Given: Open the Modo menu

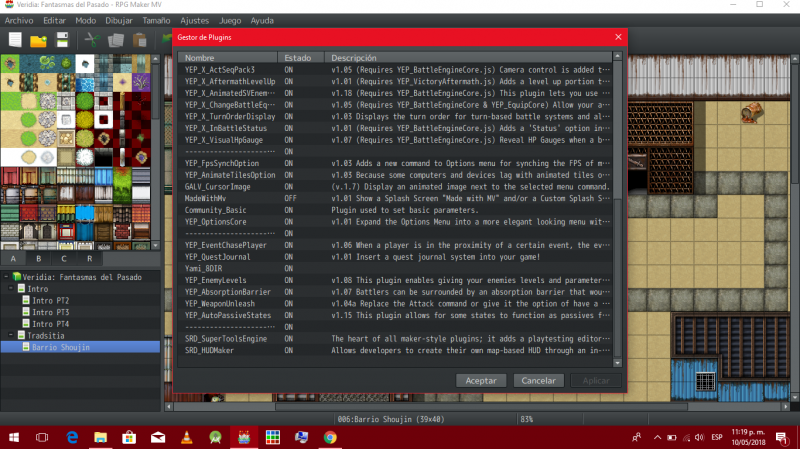Looking at the screenshot, I should (x=85, y=20).
